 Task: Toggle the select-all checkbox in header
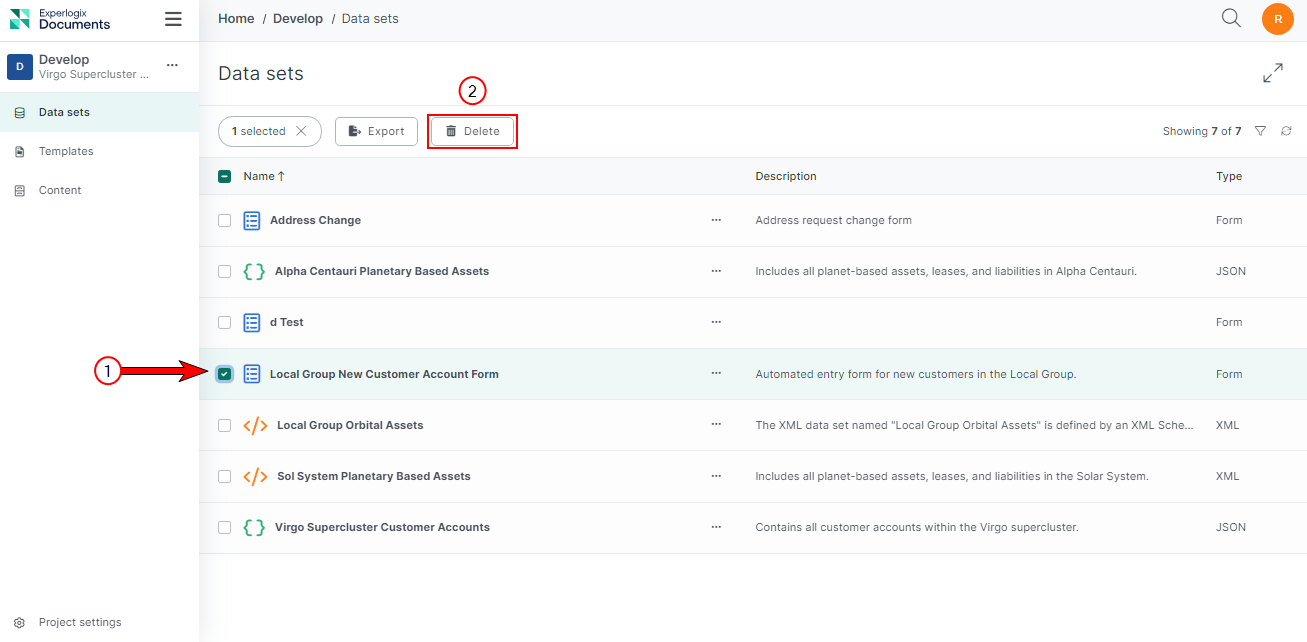click(225, 176)
